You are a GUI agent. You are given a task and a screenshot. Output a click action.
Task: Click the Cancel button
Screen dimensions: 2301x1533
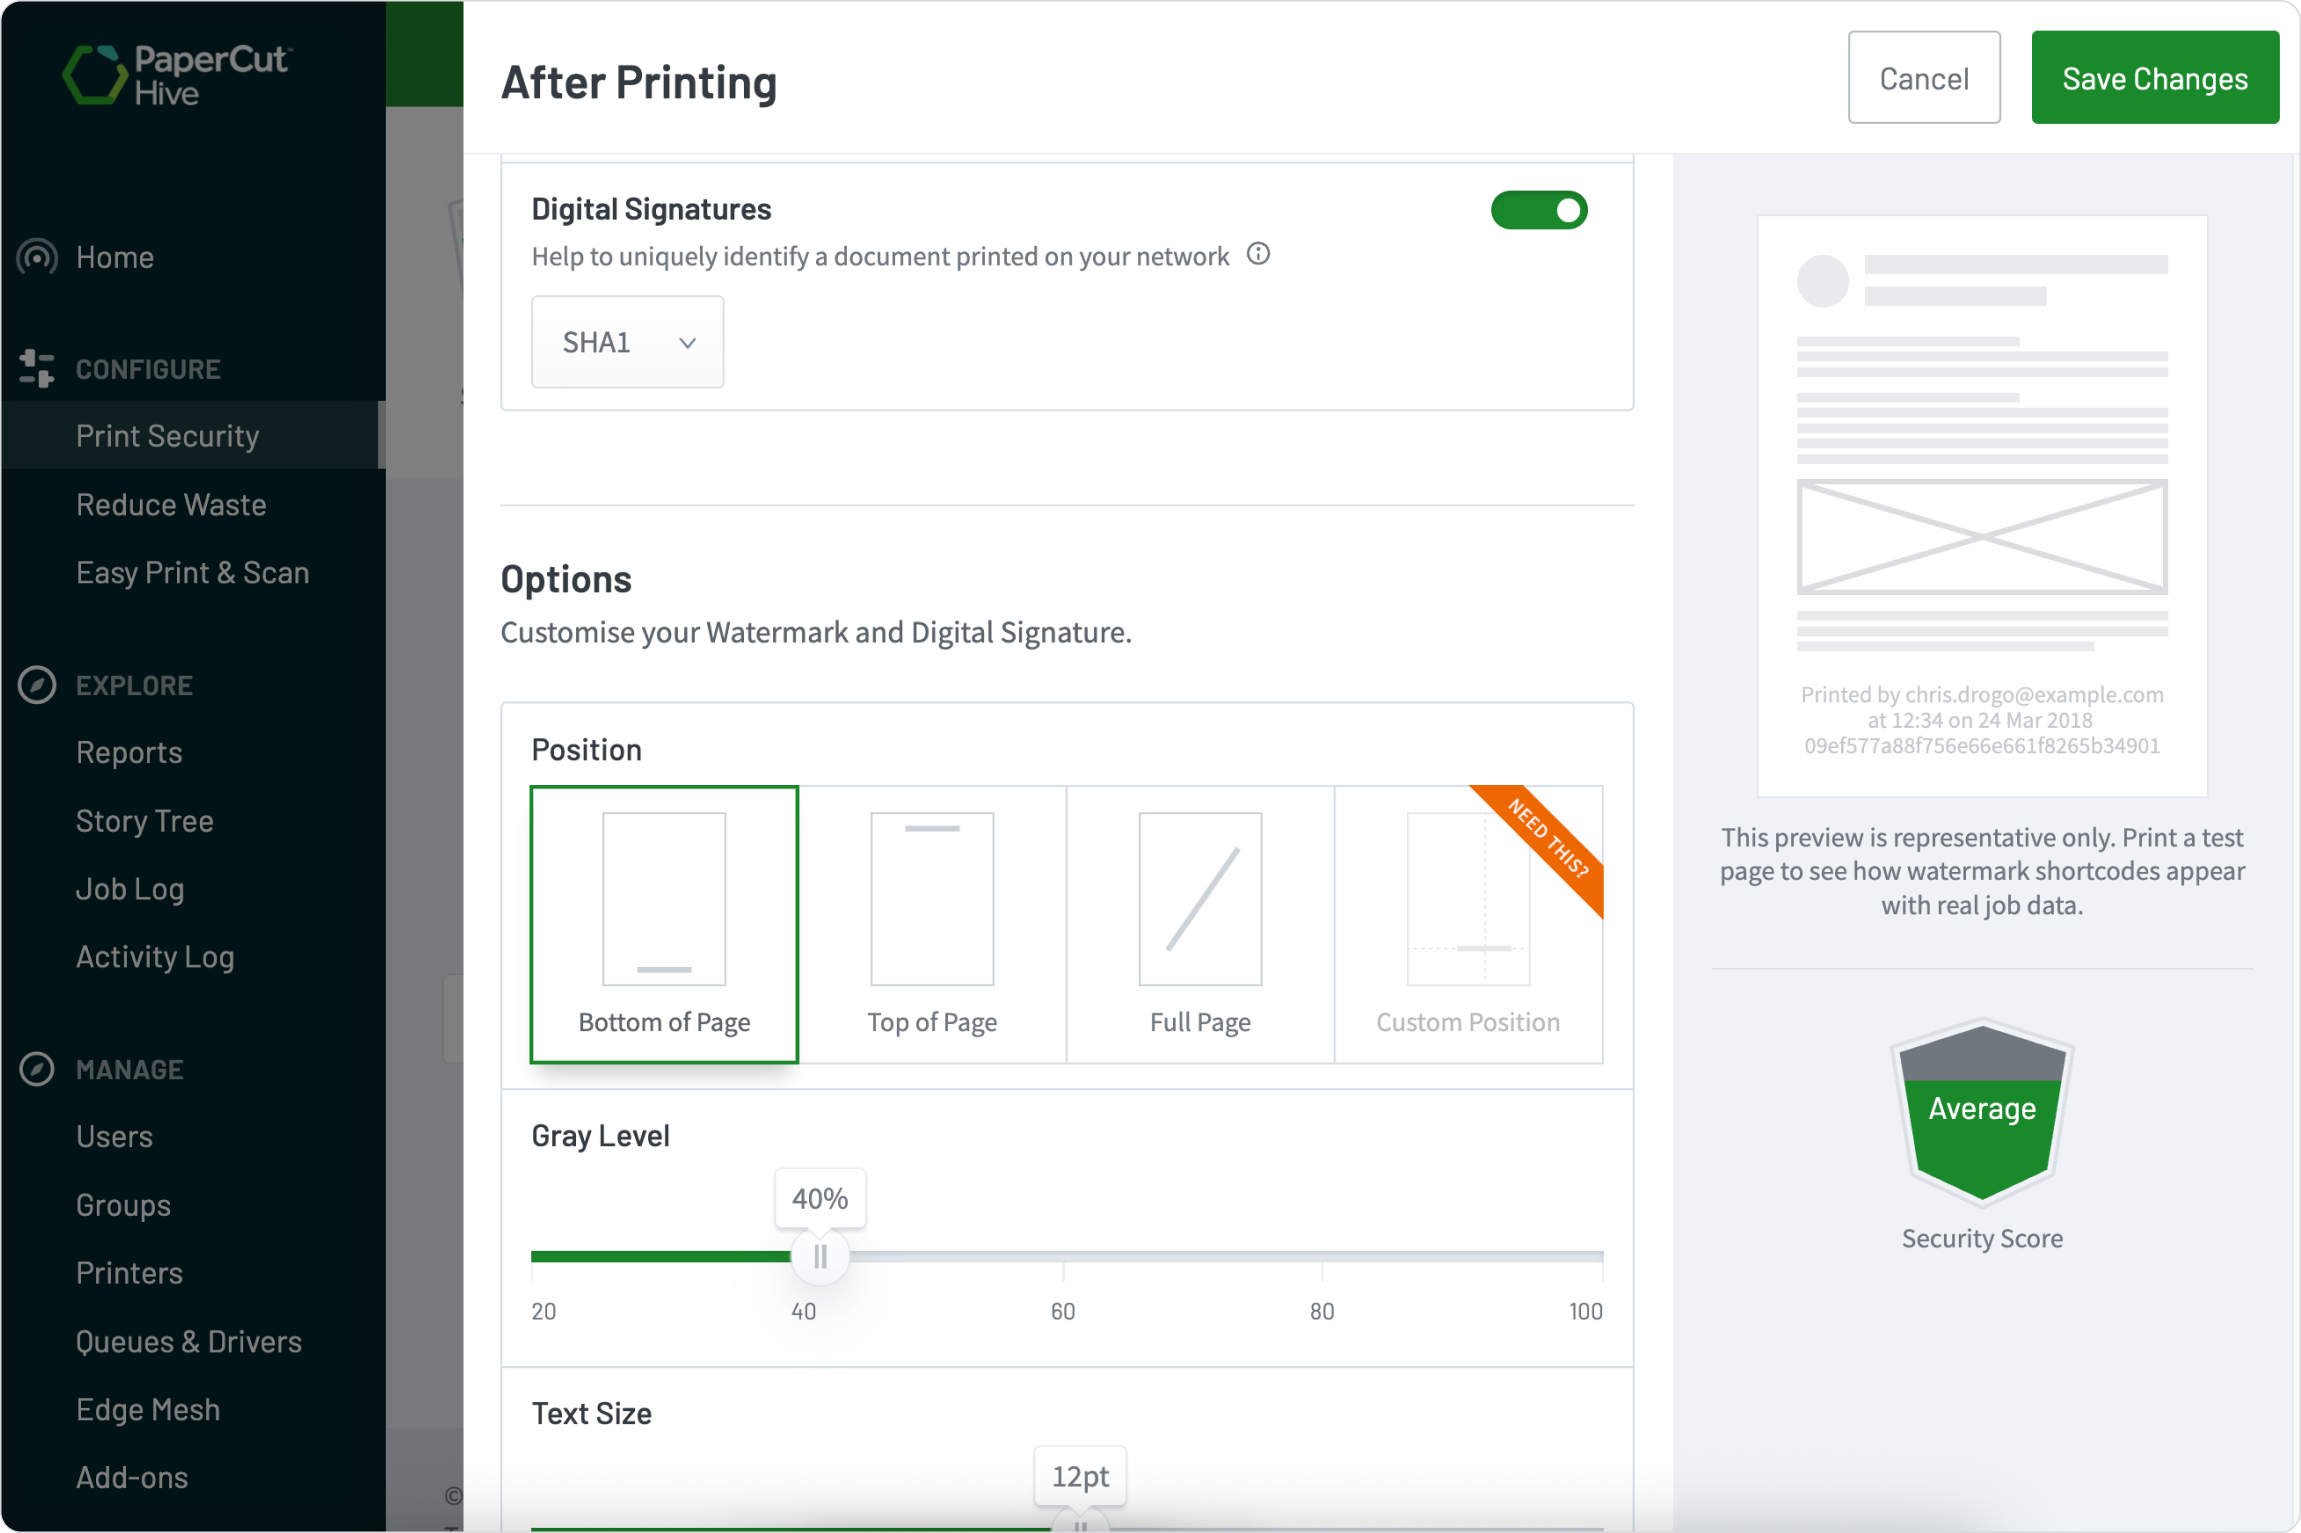[x=1923, y=77]
